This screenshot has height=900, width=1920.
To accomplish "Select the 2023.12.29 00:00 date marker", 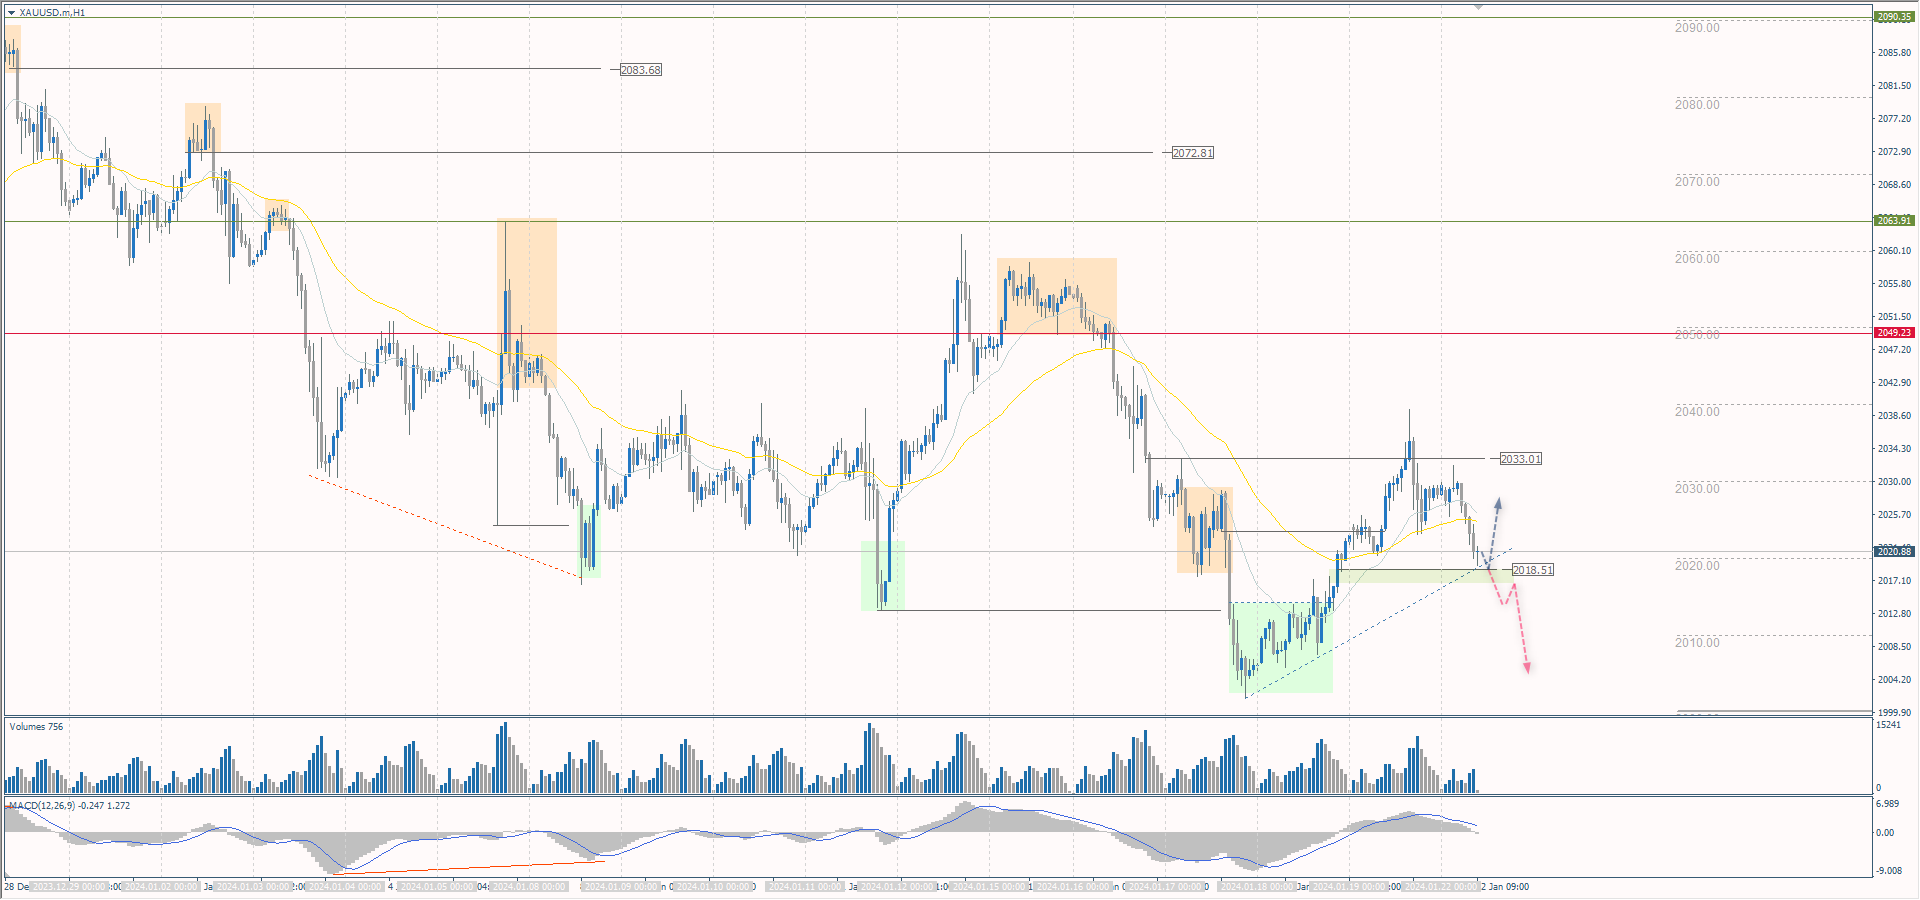I will click(x=69, y=887).
